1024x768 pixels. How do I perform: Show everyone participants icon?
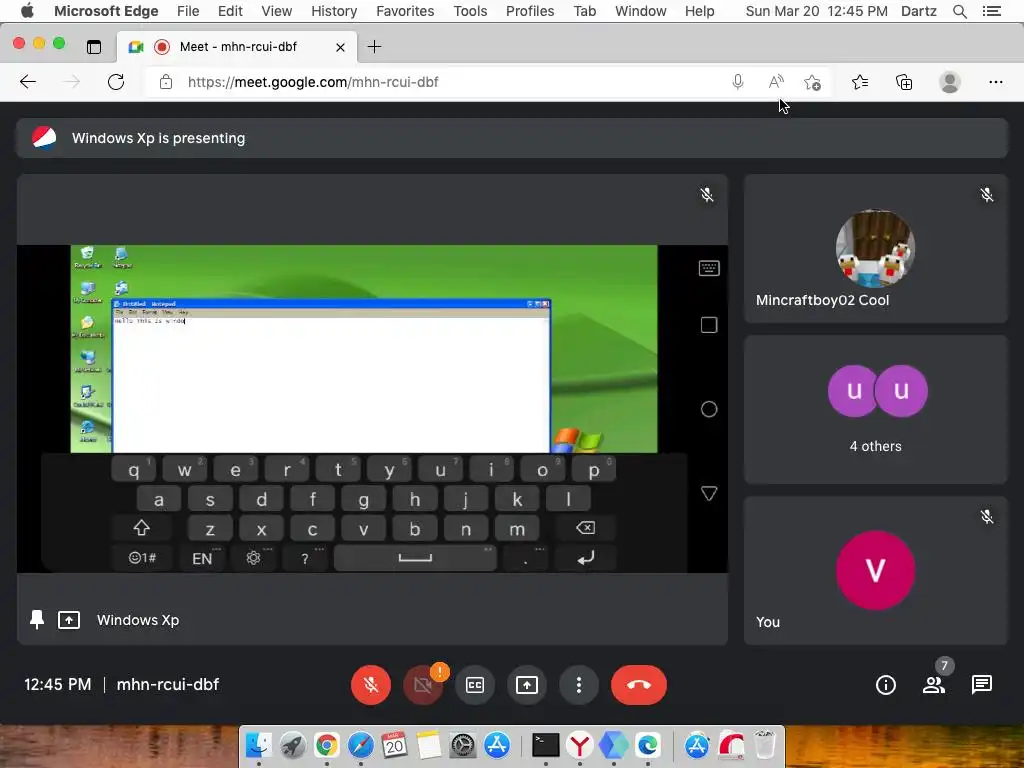934,684
